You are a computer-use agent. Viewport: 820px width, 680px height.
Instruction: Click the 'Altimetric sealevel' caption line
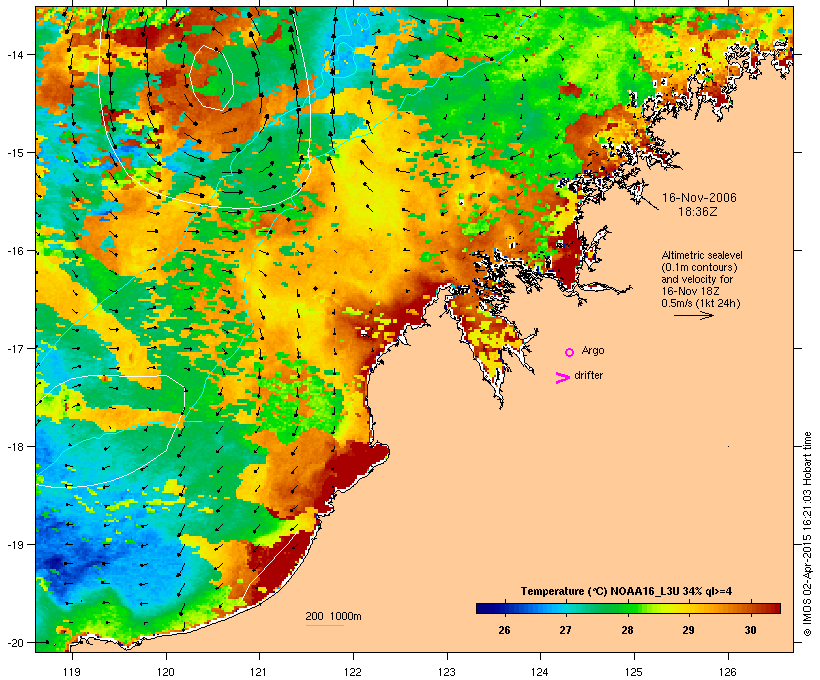[x=702, y=255]
